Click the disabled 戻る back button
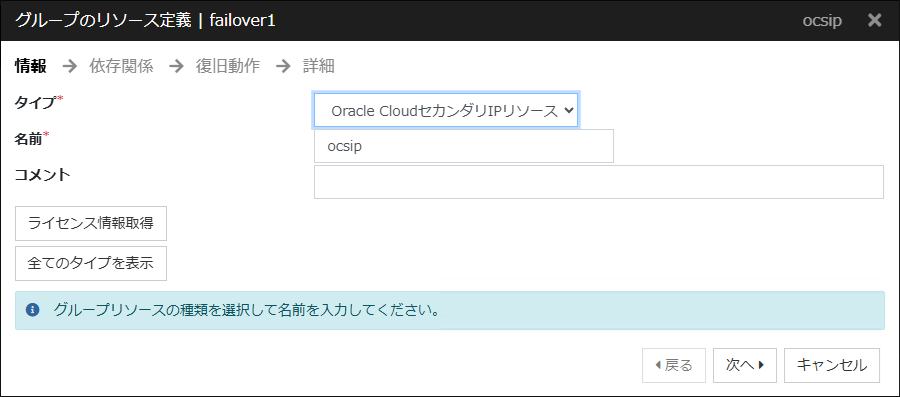The height and width of the screenshot is (397, 900). (674, 365)
